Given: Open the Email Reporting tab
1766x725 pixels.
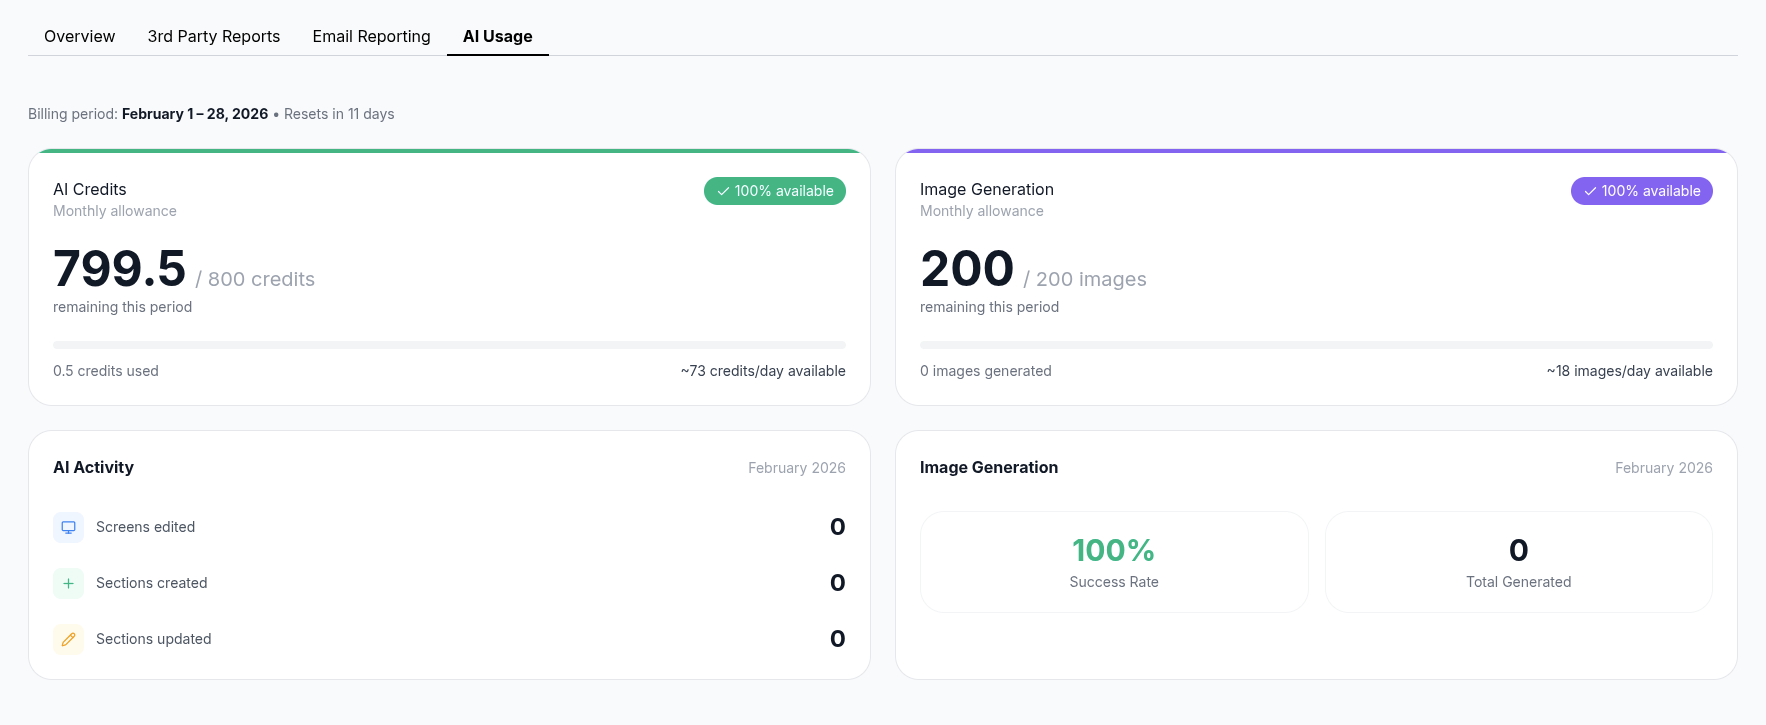Looking at the screenshot, I should tap(371, 36).
